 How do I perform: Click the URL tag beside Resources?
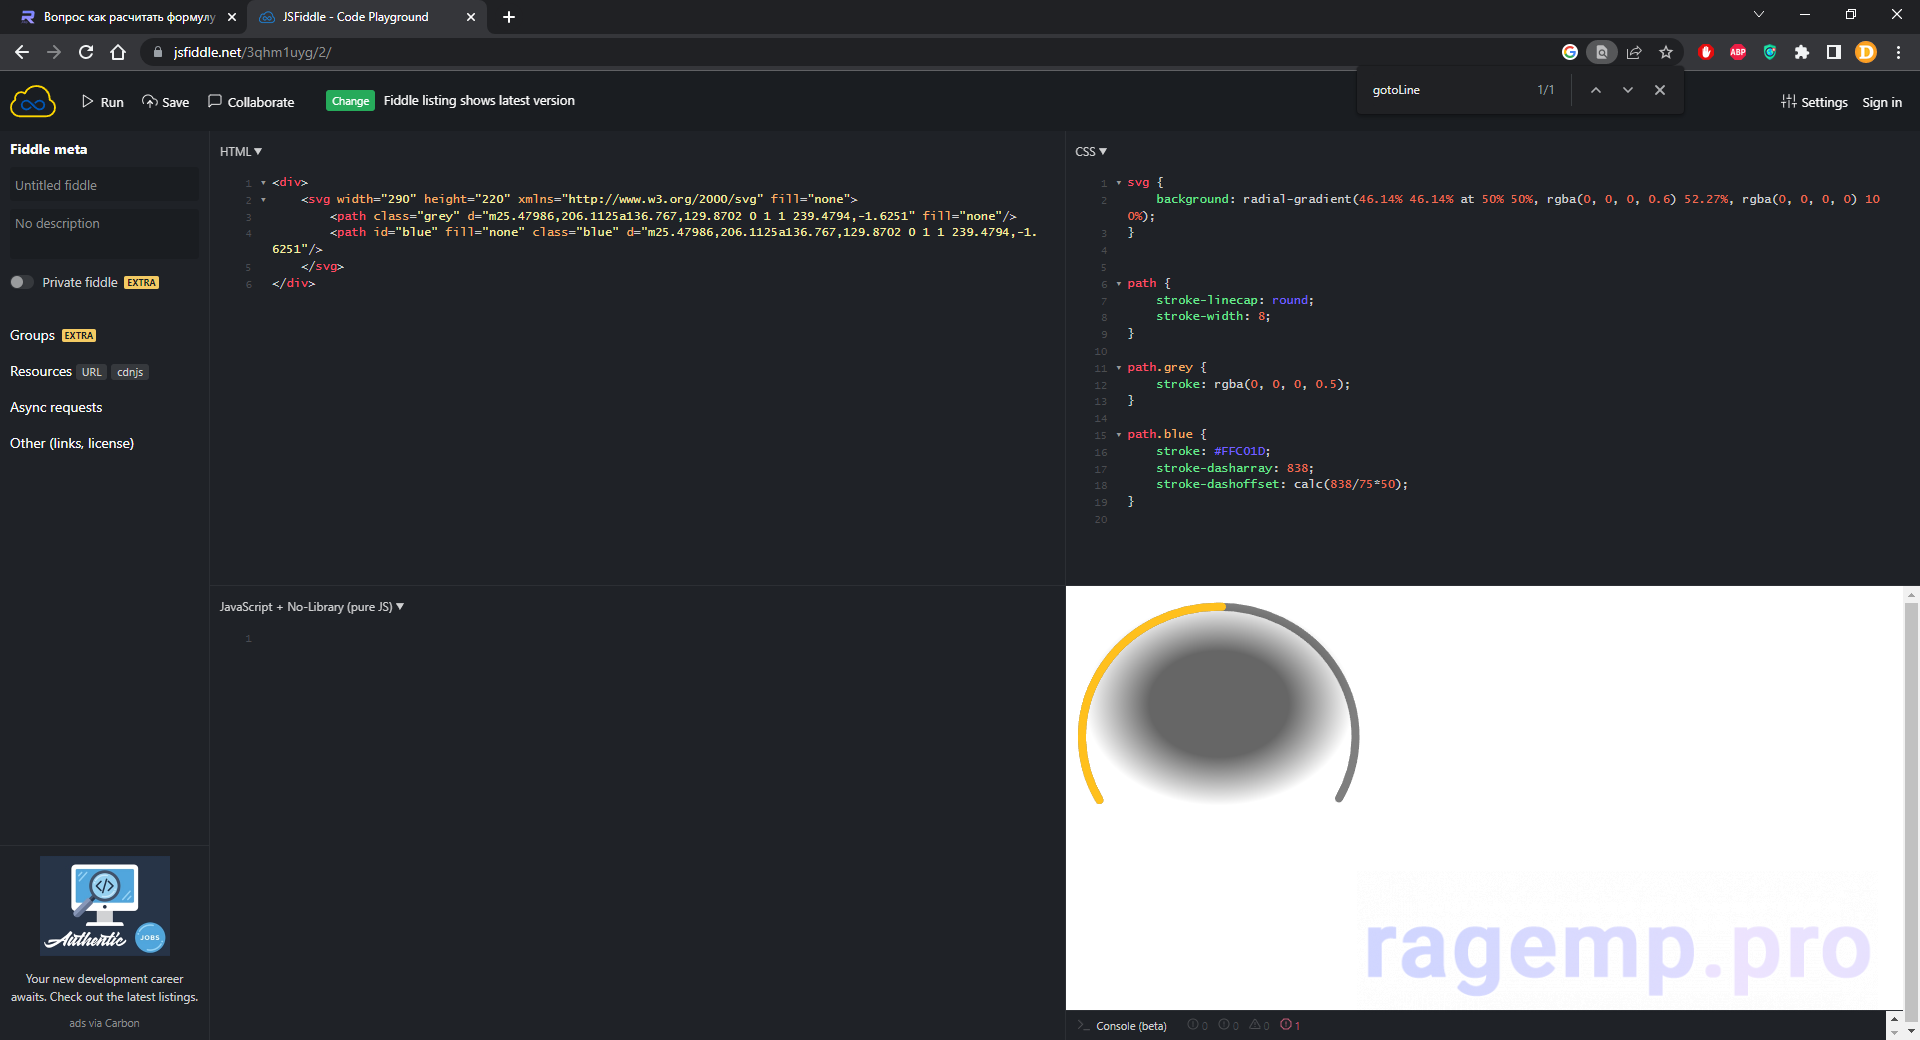pos(92,372)
